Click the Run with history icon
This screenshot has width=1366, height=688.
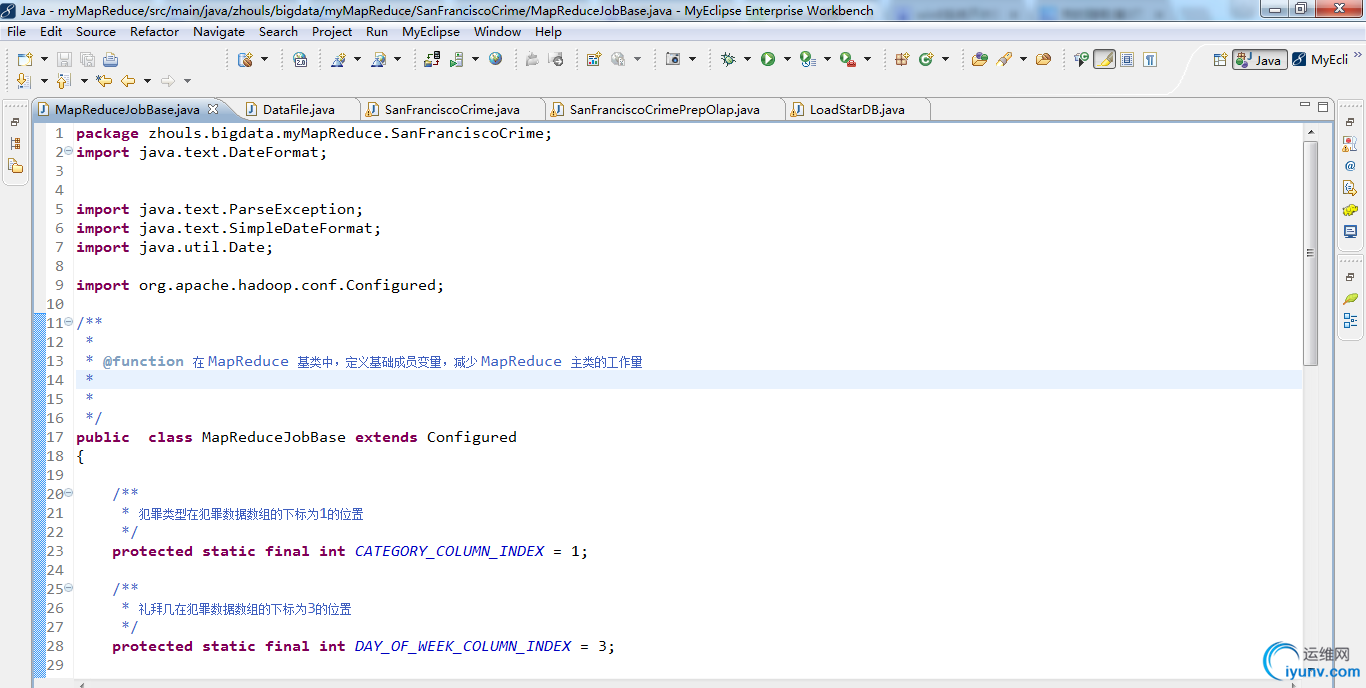click(807, 60)
